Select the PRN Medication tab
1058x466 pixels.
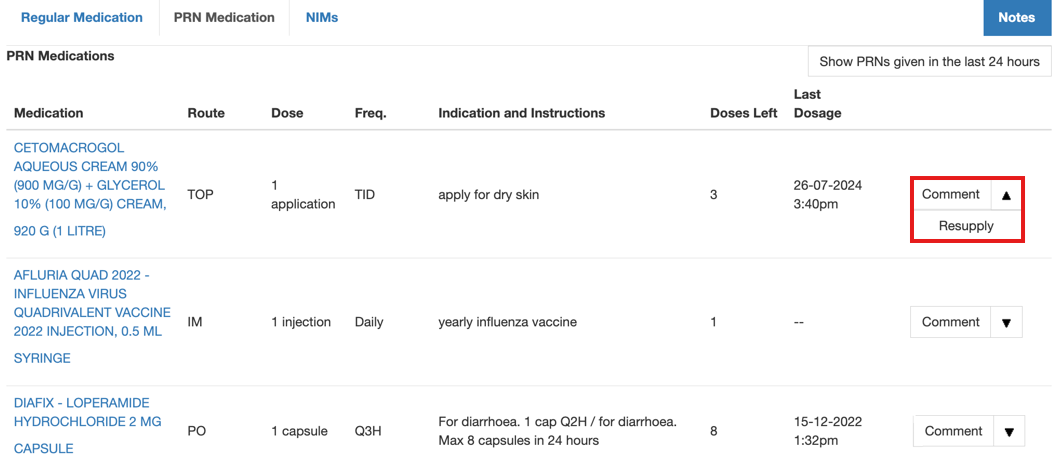click(x=224, y=18)
